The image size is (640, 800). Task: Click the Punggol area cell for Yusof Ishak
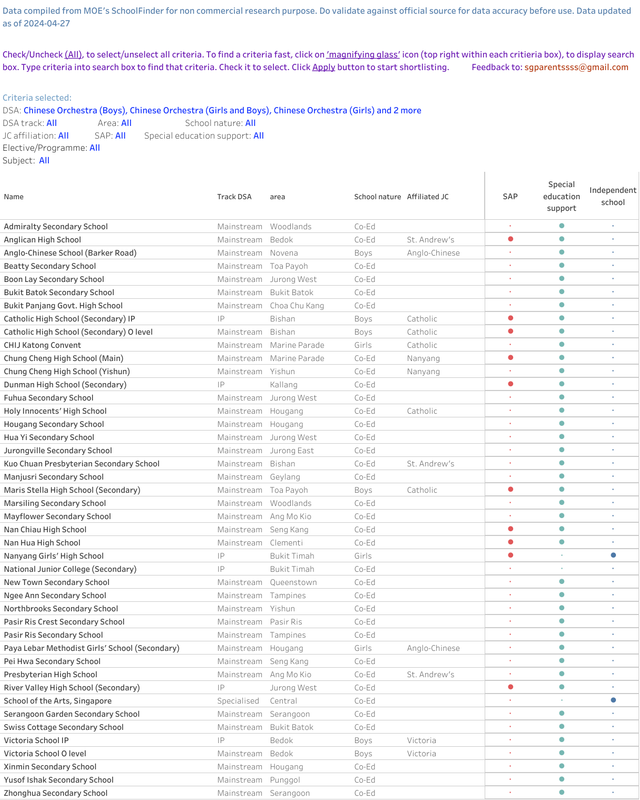click(285, 780)
